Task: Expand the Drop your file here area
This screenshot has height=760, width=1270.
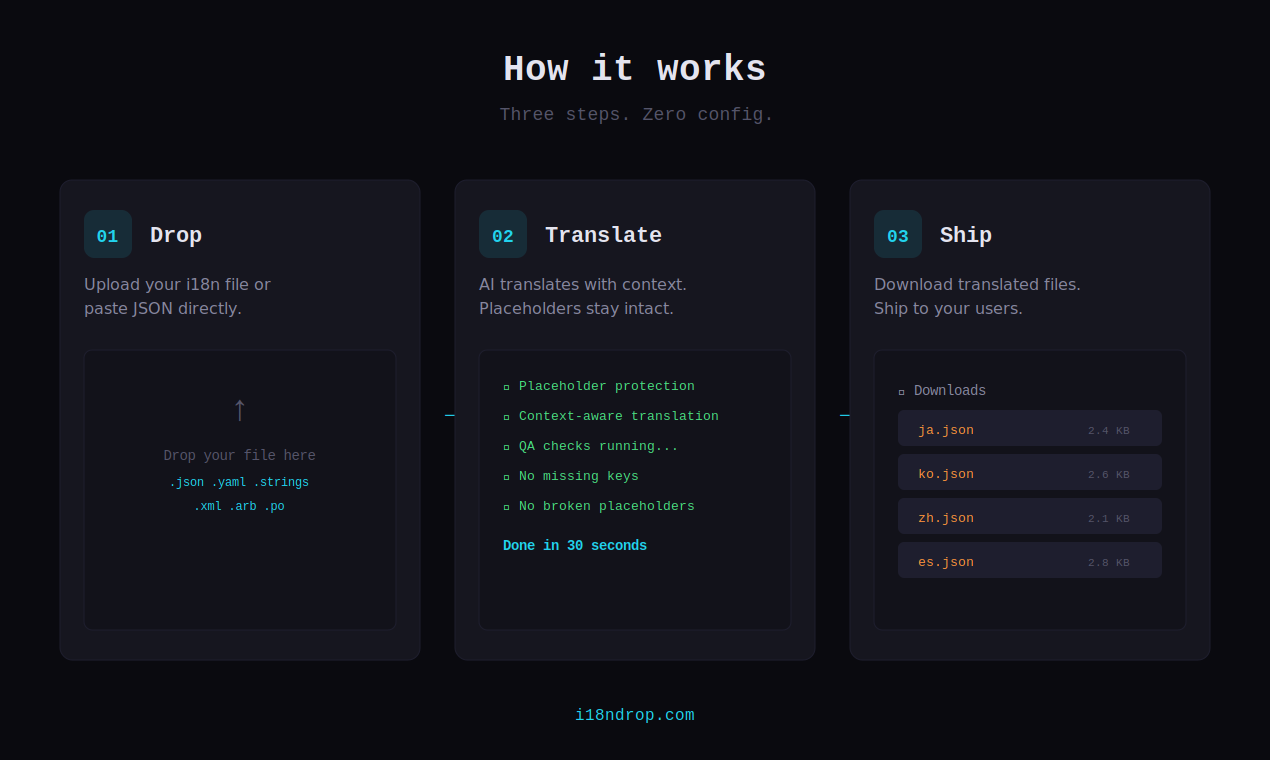Action: (239, 489)
